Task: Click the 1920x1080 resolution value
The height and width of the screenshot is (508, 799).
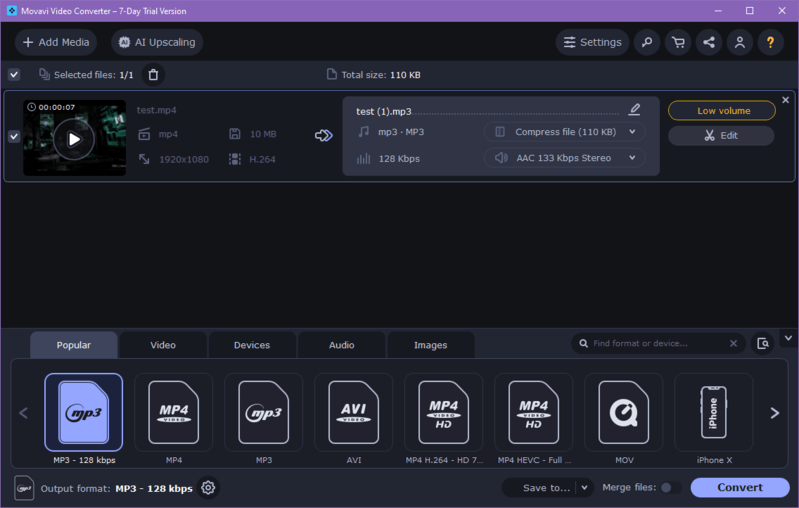Action: 184,159
